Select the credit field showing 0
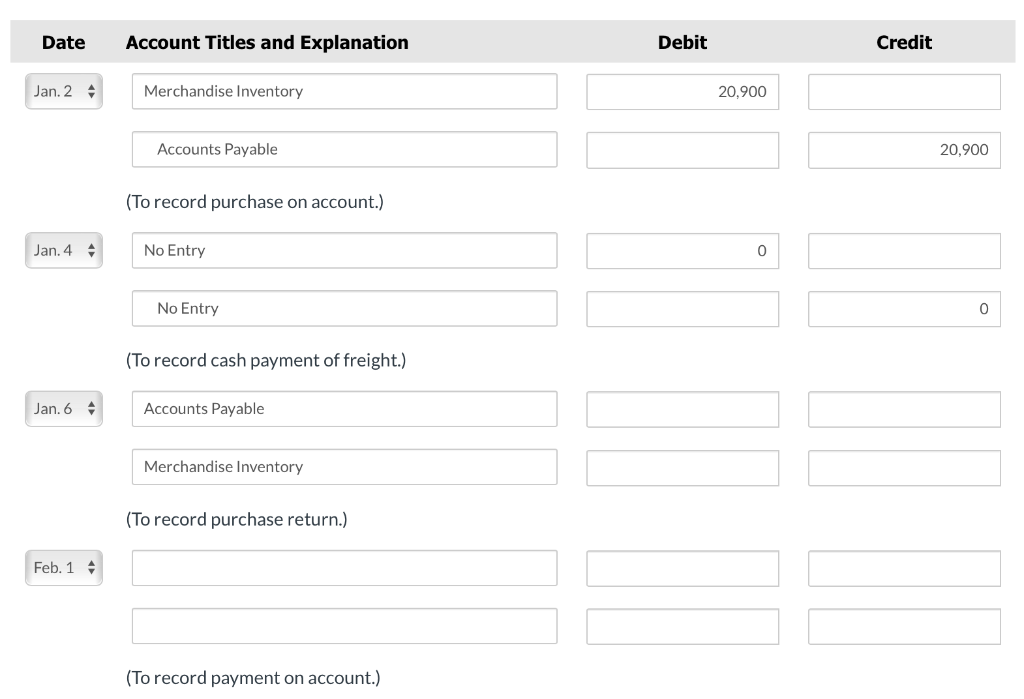 coord(903,308)
